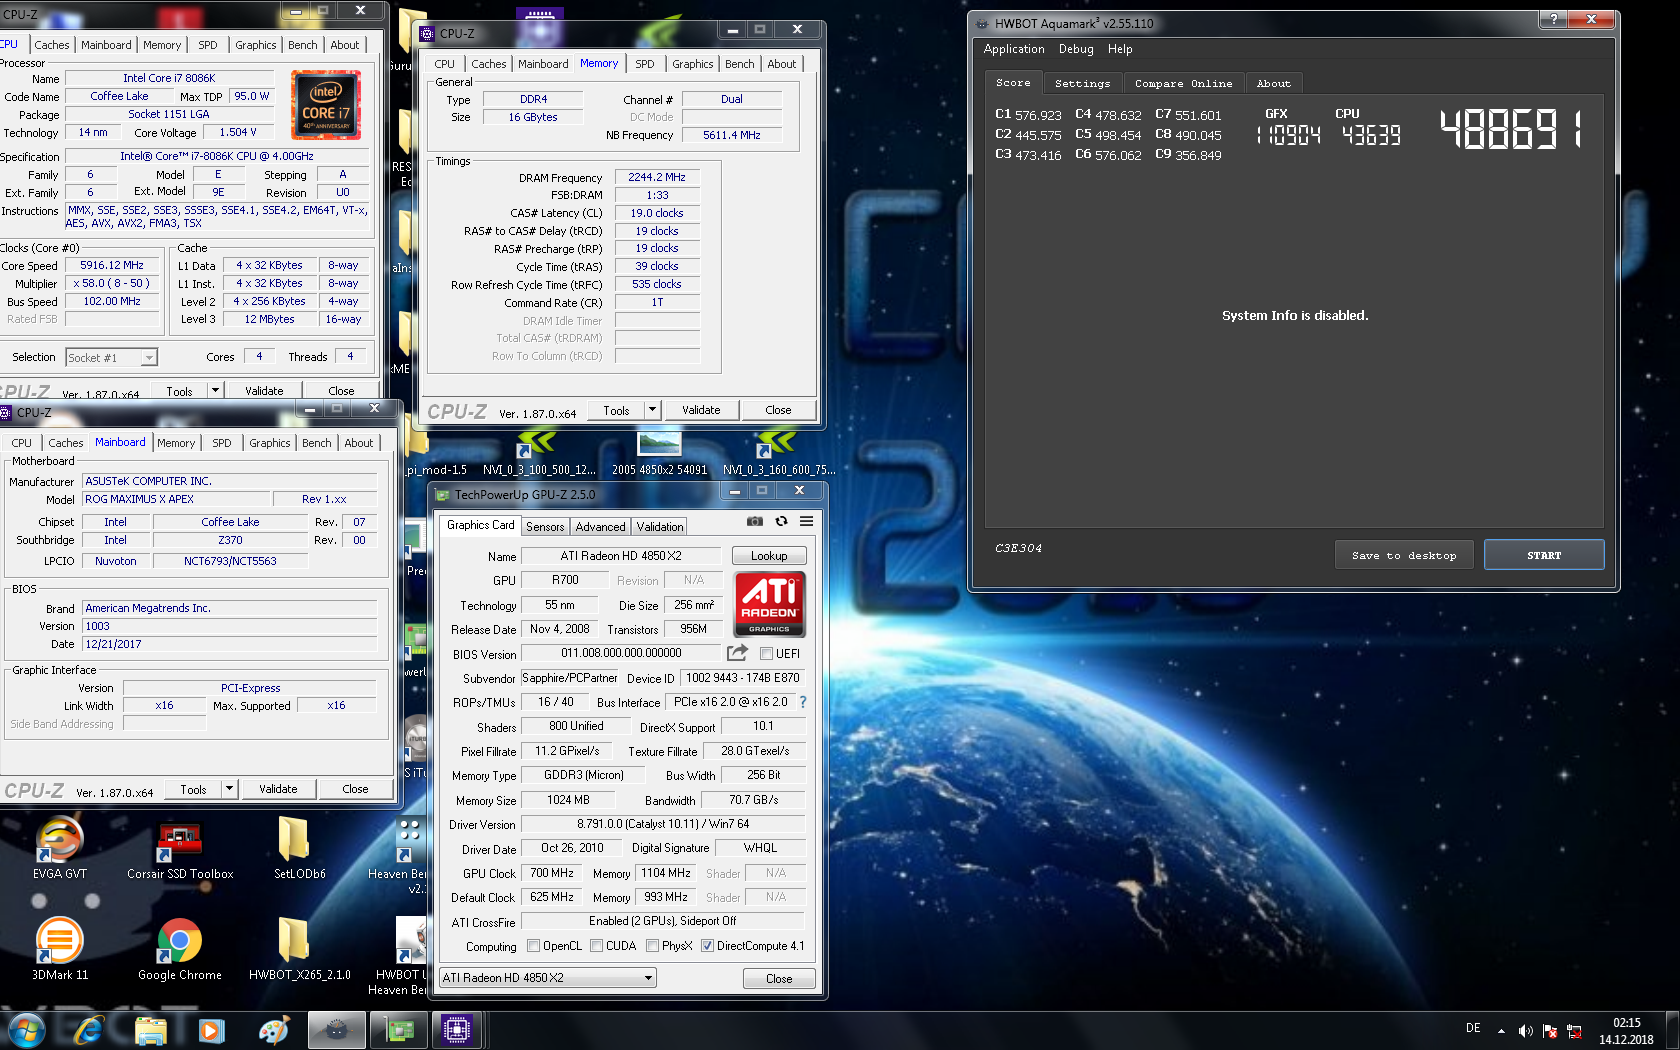The width and height of the screenshot is (1680, 1050).
Task: Open EVGA GVT desktop icon
Action: (x=59, y=847)
